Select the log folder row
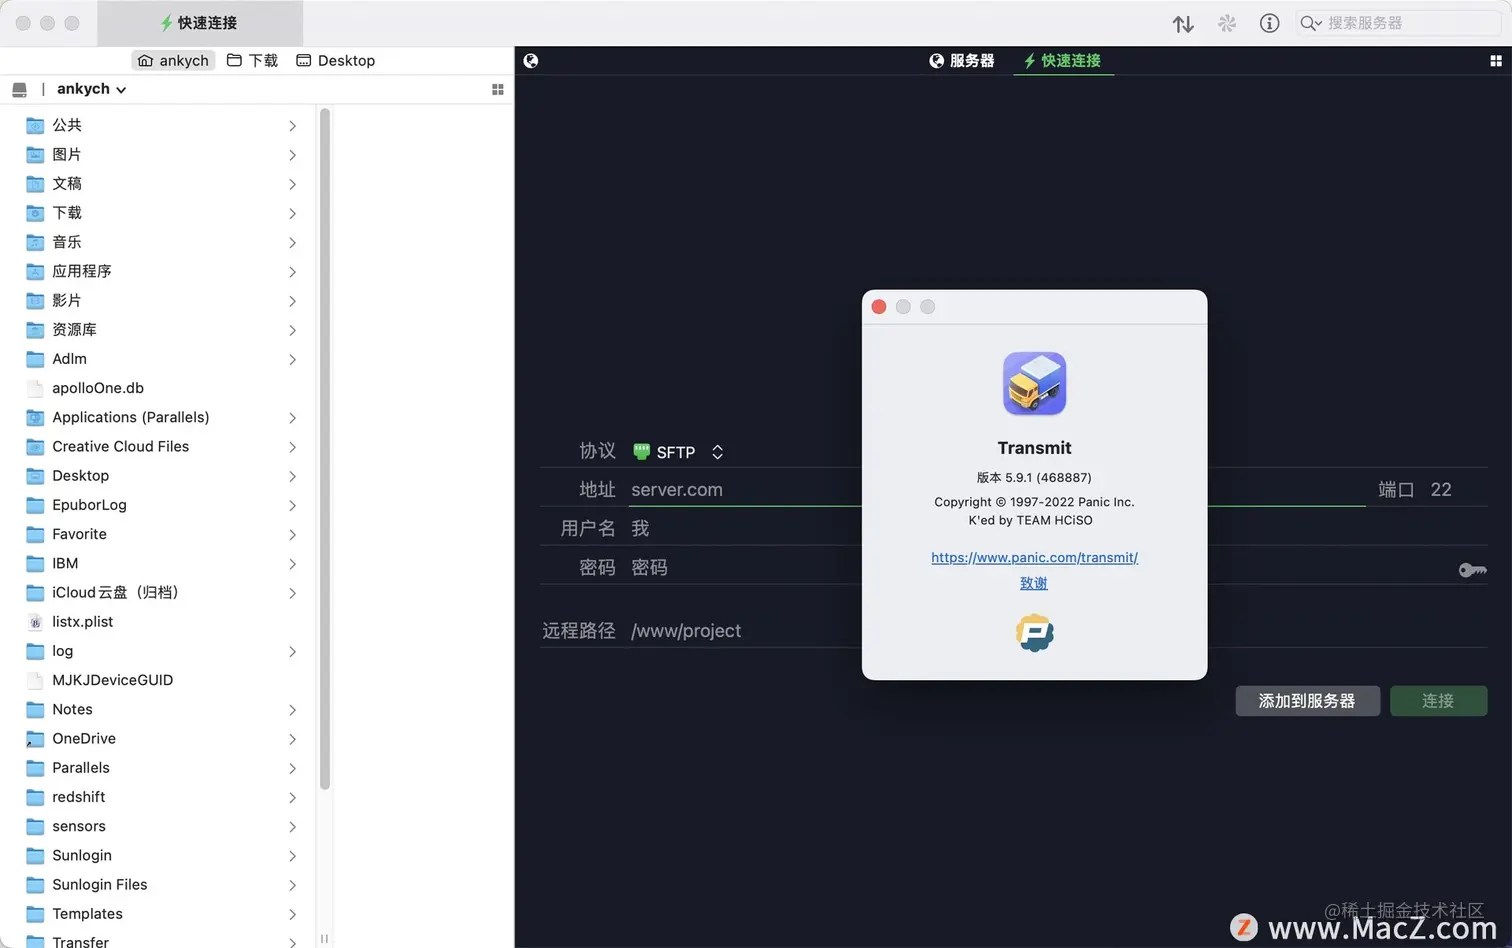The image size is (1512, 948). click(x=160, y=651)
